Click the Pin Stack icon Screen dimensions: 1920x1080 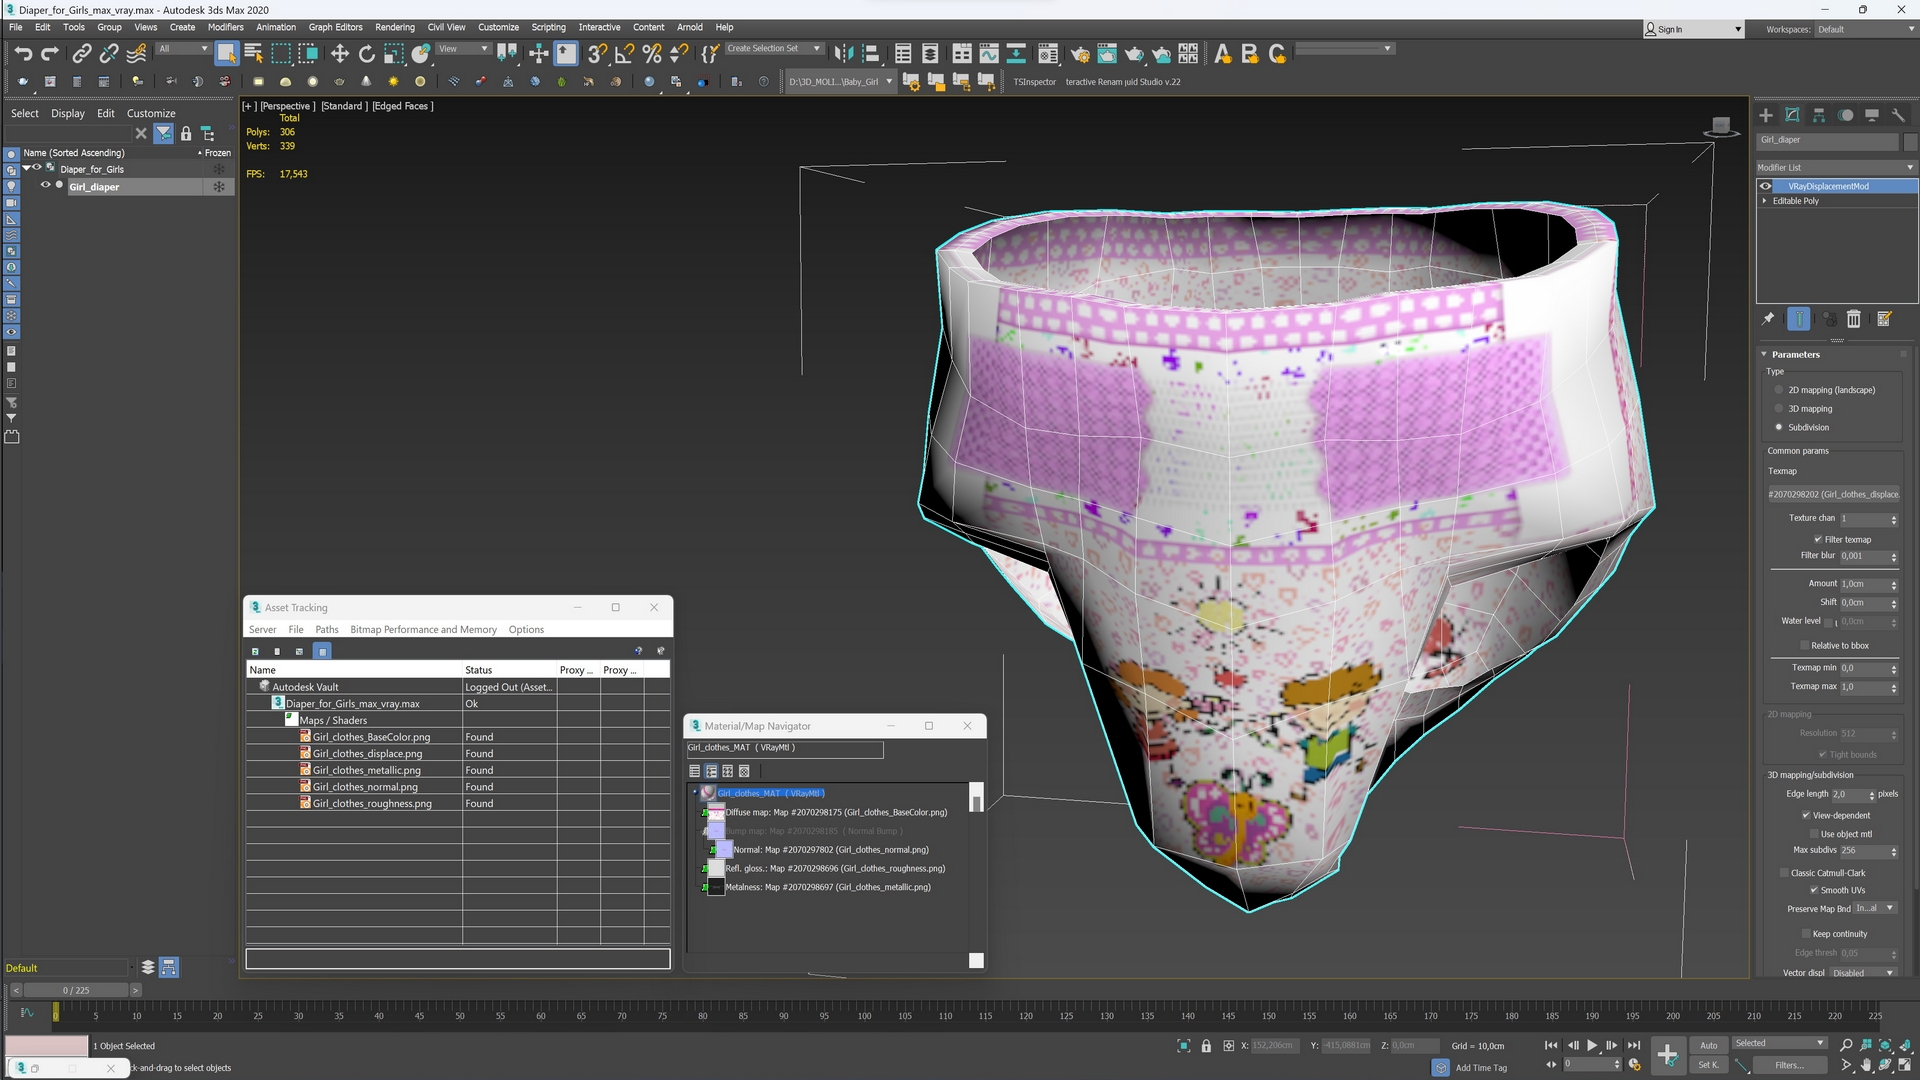[x=1768, y=319]
